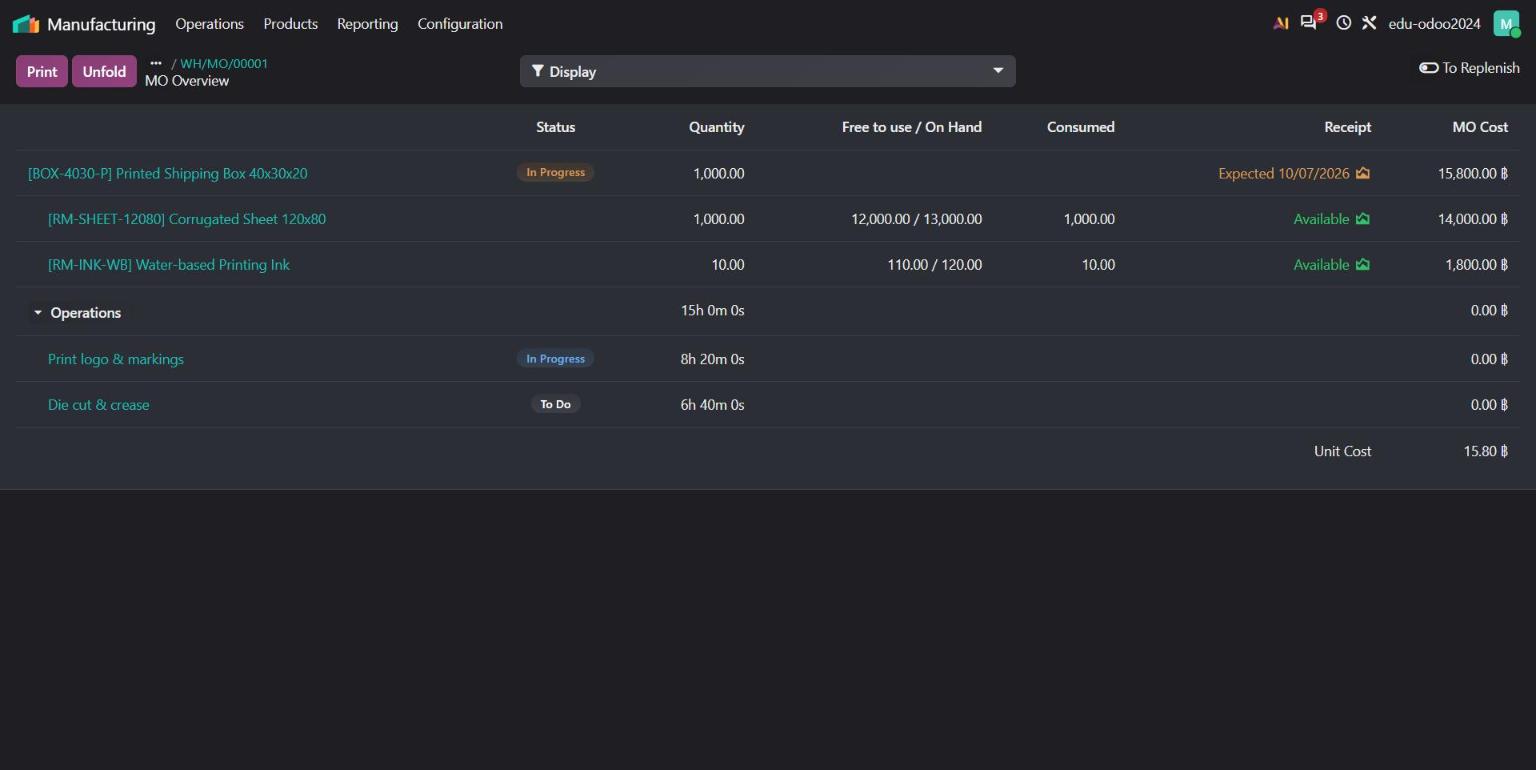Open the Products menu
This screenshot has width=1536, height=770.
pos(291,24)
